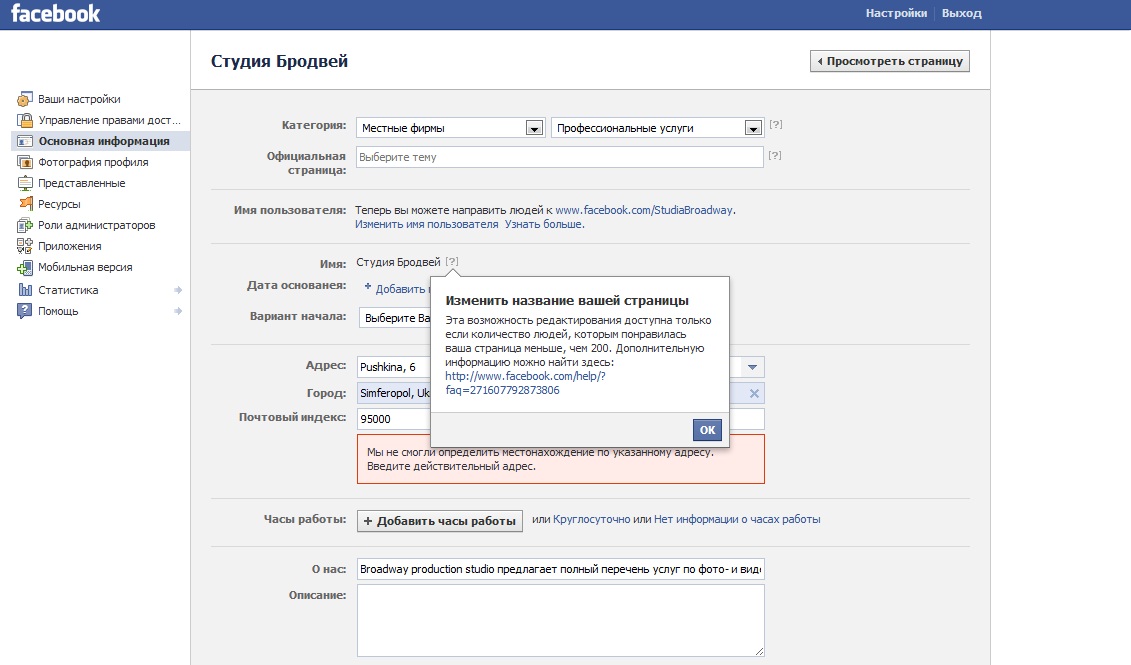Click the Узнать больше link
Image resolution: width=1131 pixels, height=665 pixels.
pyautogui.click(x=543, y=224)
